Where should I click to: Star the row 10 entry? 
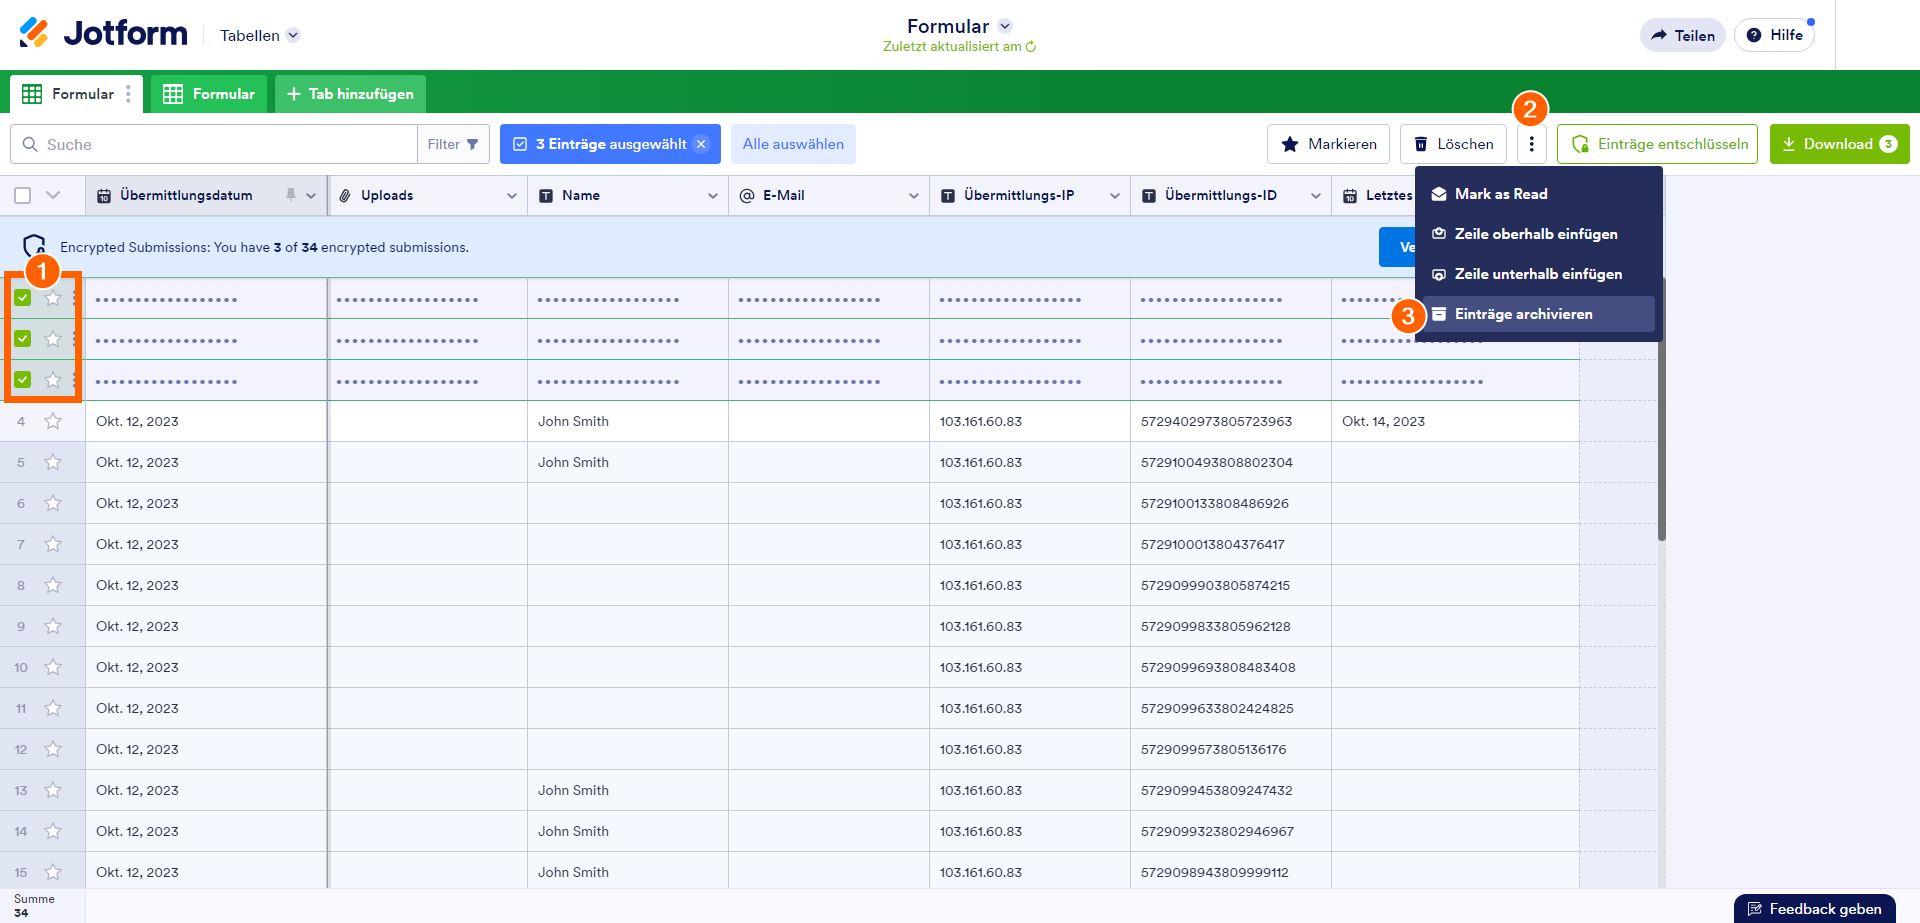[53, 667]
